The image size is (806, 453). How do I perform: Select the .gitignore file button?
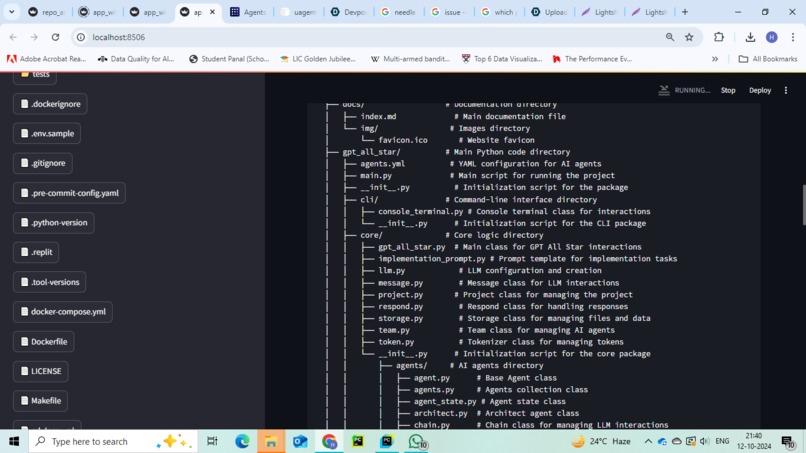[43, 163]
